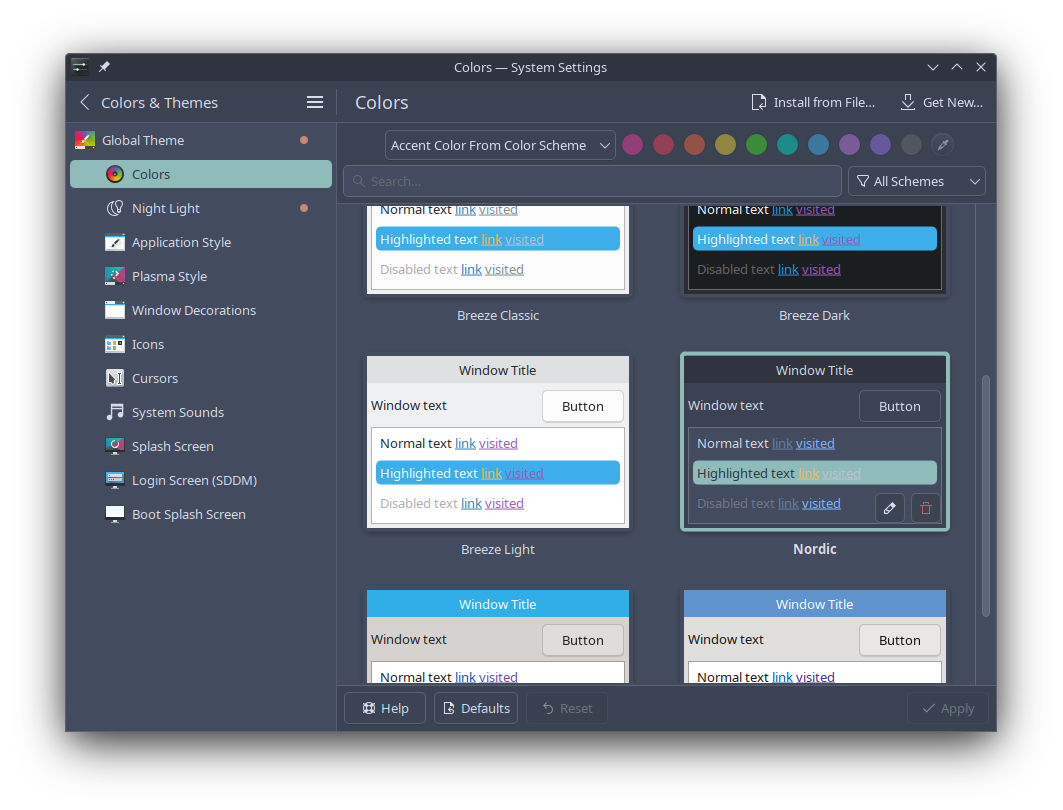Open the All Schemes filter dropdown
Viewport: 1063px width, 810px height.
pyautogui.click(x=916, y=181)
